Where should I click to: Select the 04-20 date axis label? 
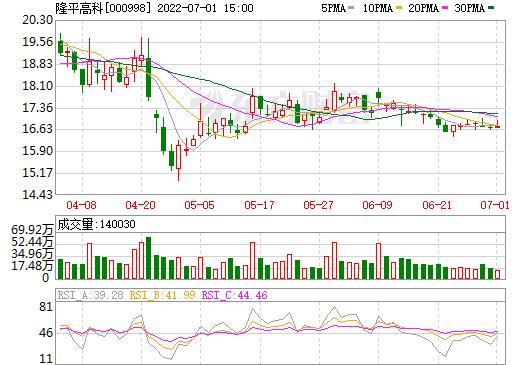[x=140, y=205]
